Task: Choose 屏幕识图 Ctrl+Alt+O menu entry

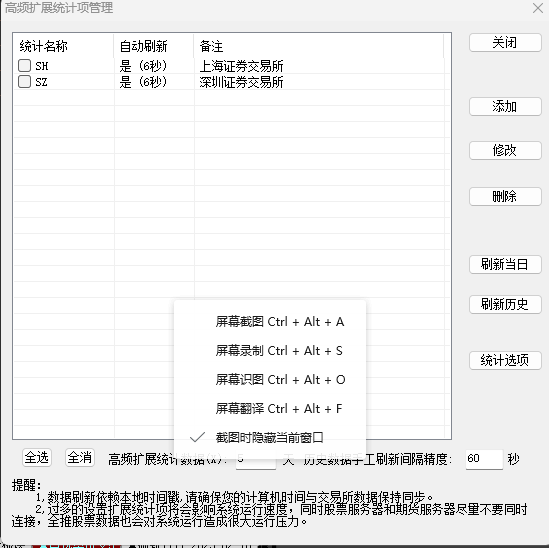Action: (270, 380)
